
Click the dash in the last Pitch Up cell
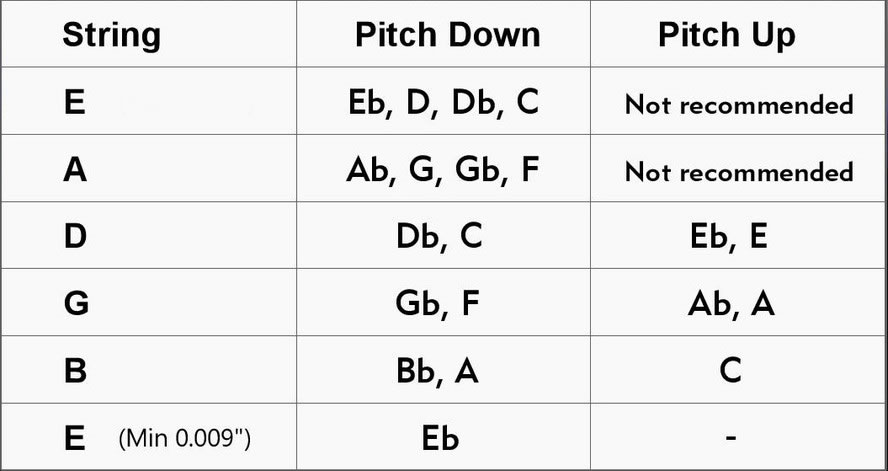(x=731, y=437)
